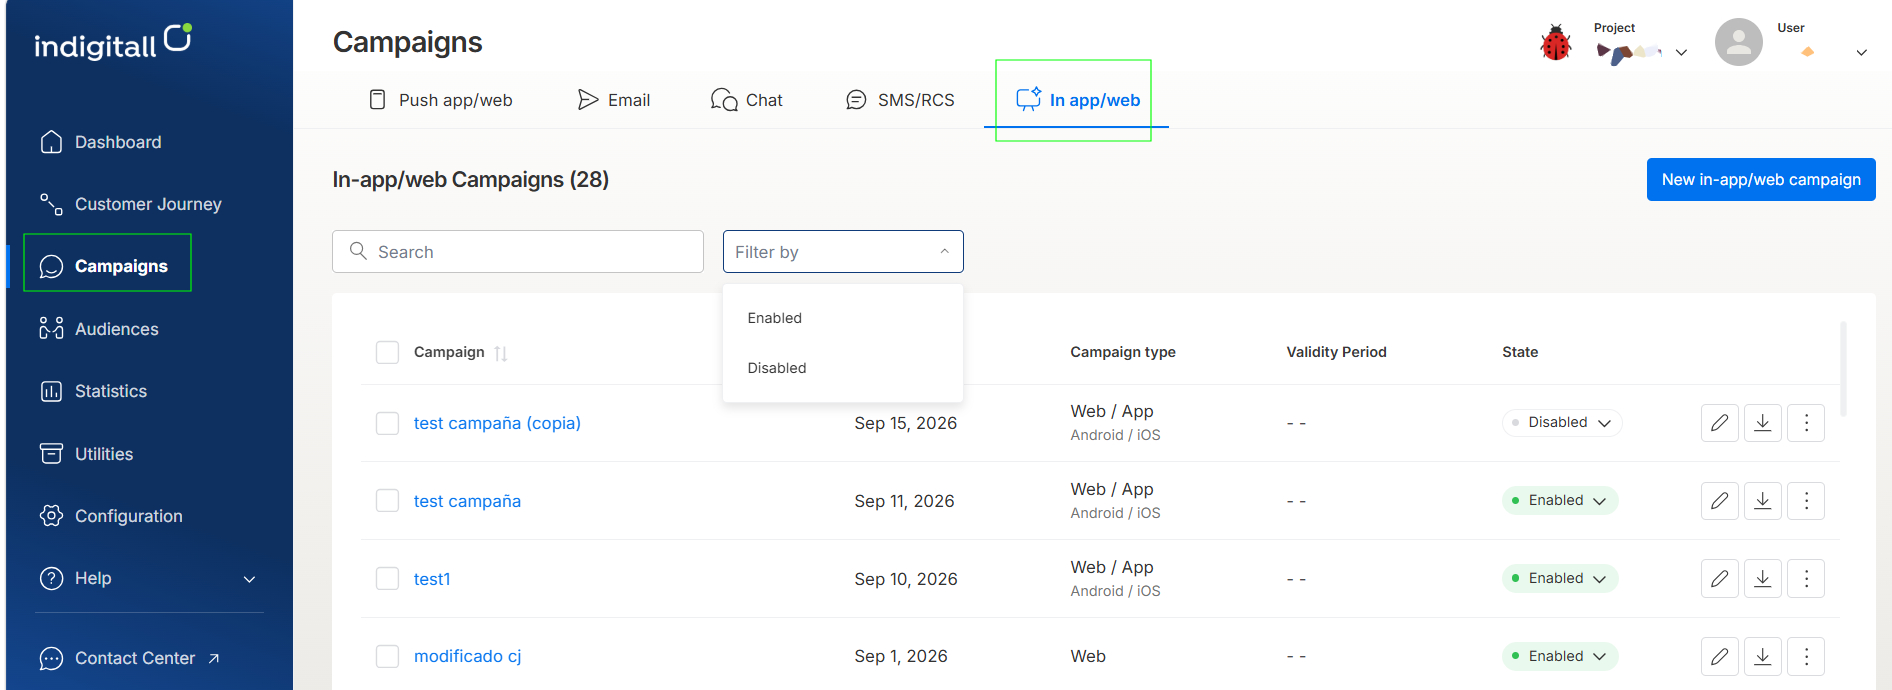Download the modificado cj campaign
This screenshot has height=690, width=1892.
1763,656
